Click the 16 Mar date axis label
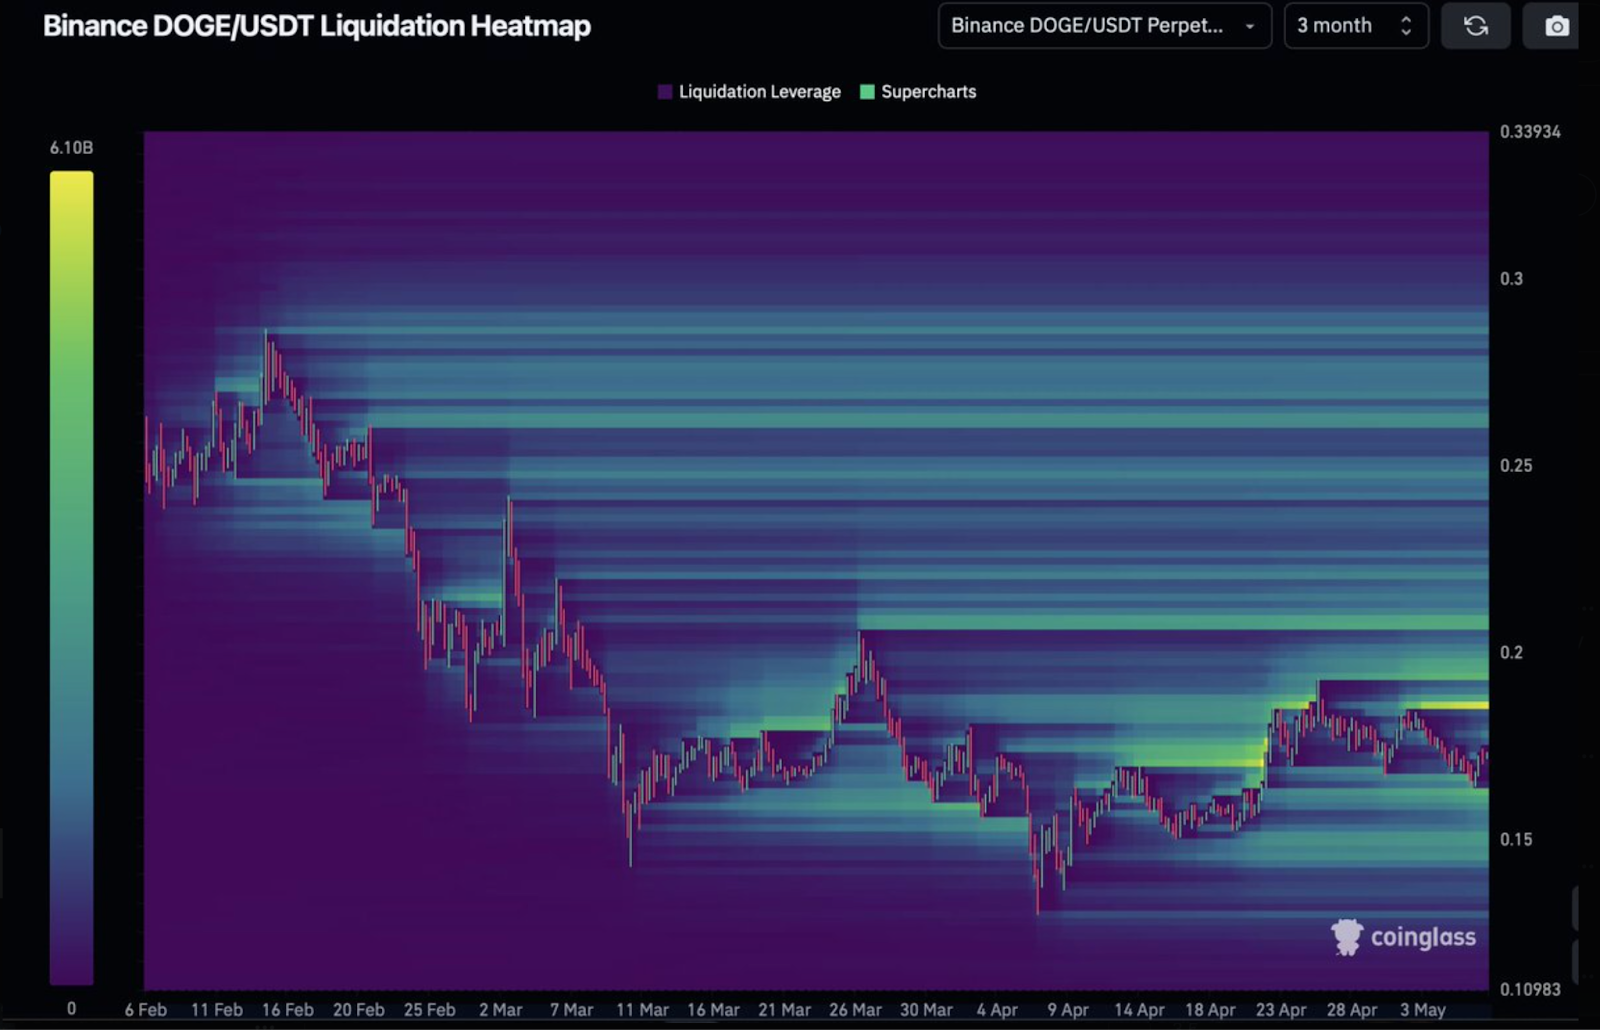This screenshot has width=1600, height=1030. (714, 1010)
